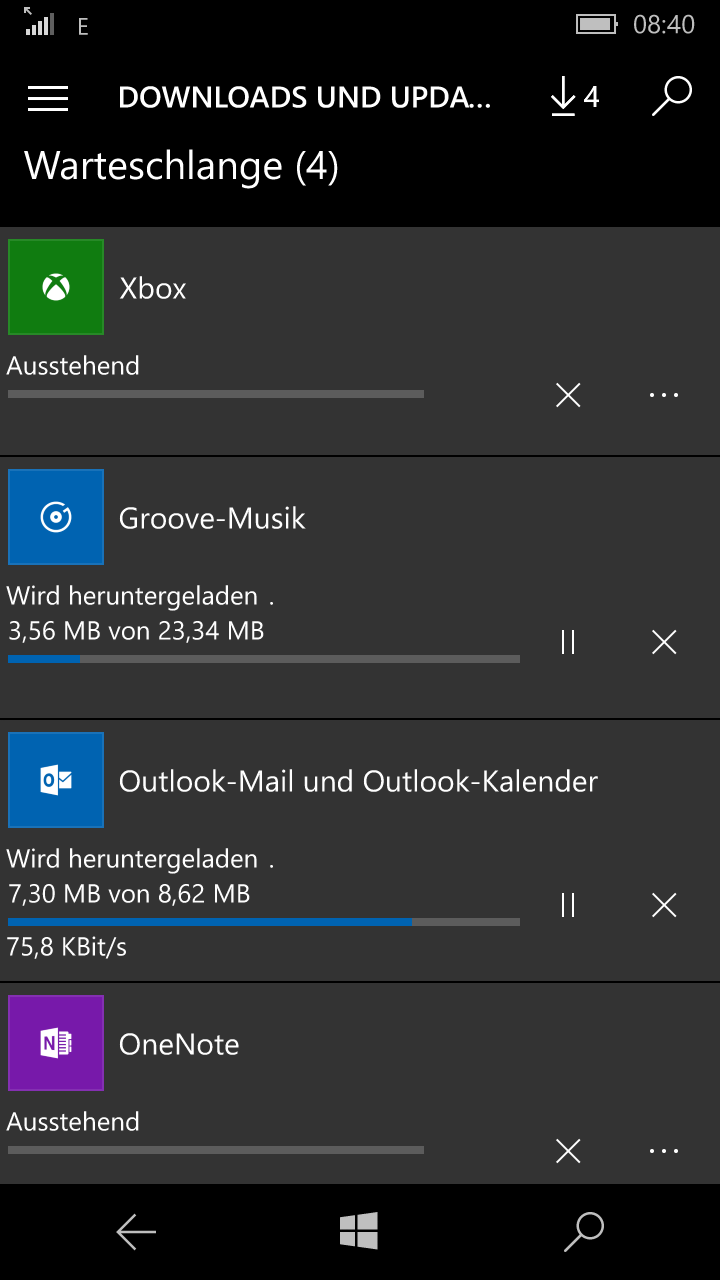This screenshot has height=1280, width=720.
Task: Go back using the back arrow
Action: [x=136, y=1232]
